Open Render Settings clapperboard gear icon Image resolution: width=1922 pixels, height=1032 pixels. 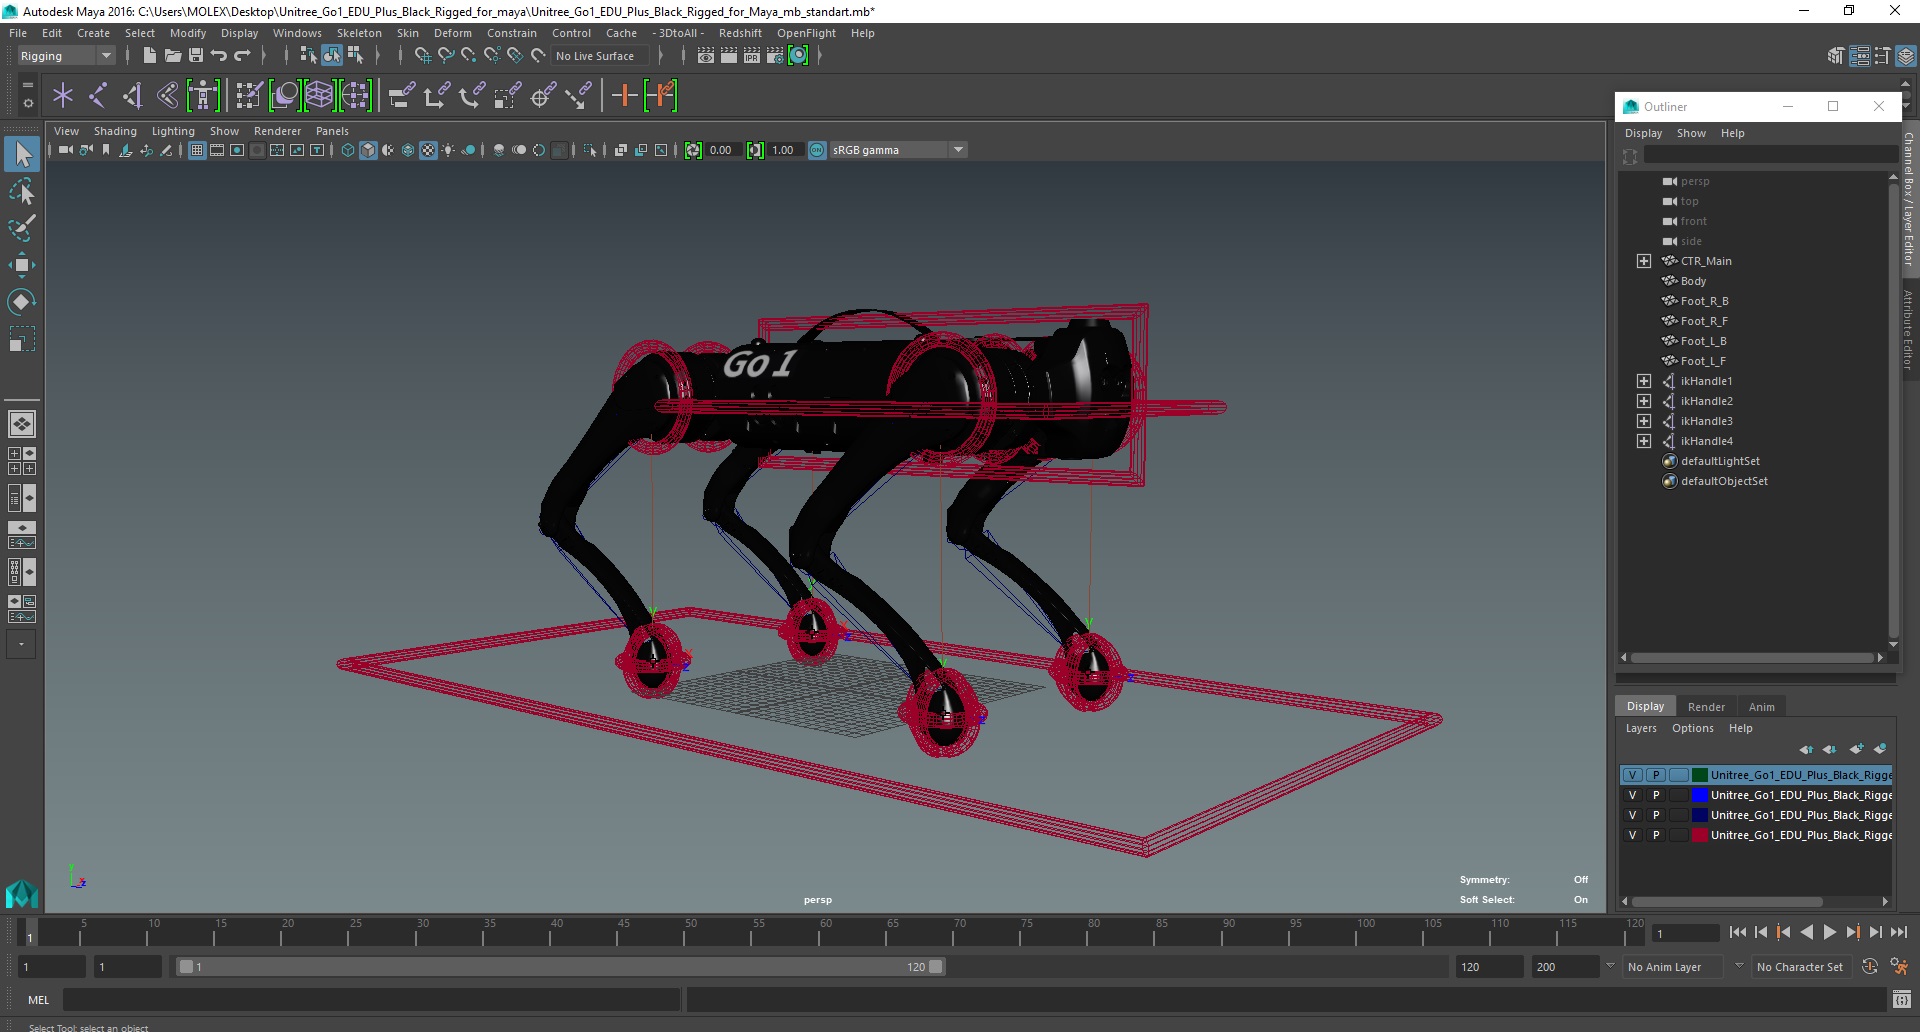click(x=775, y=56)
